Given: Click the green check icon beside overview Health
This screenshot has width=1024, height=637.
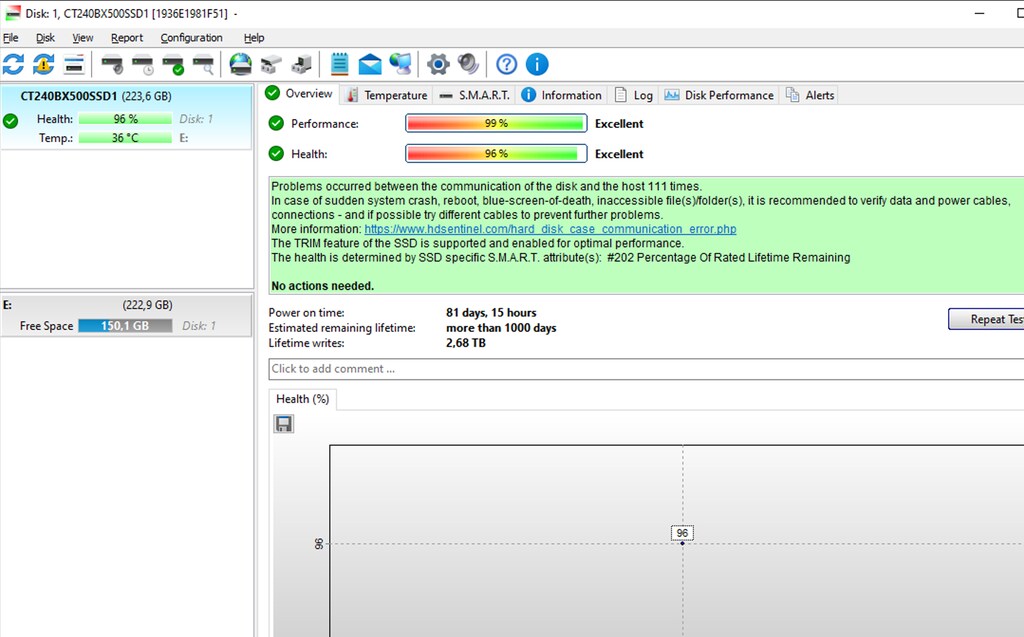Looking at the screenshot, I should (x=276, y=154).
